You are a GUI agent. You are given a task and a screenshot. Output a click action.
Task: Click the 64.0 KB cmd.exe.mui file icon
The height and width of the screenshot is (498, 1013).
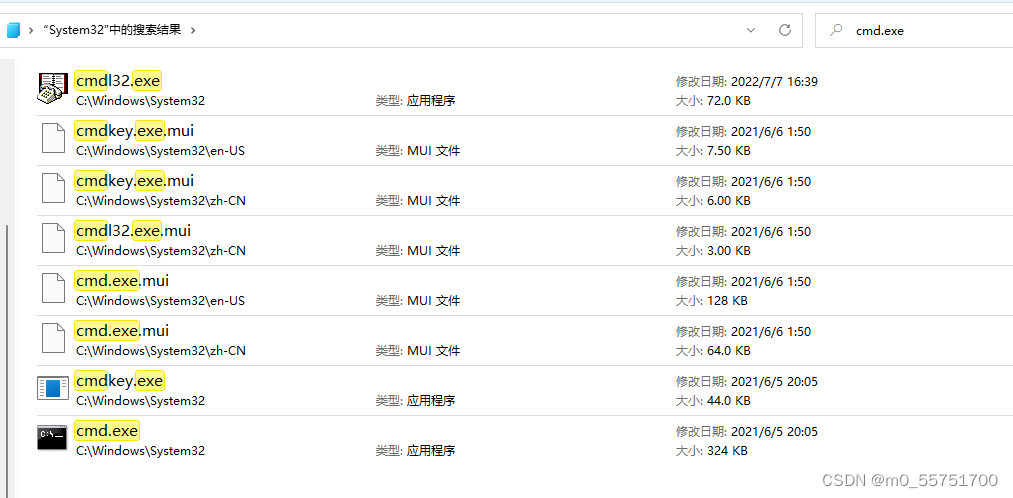(x=53, y=337)
